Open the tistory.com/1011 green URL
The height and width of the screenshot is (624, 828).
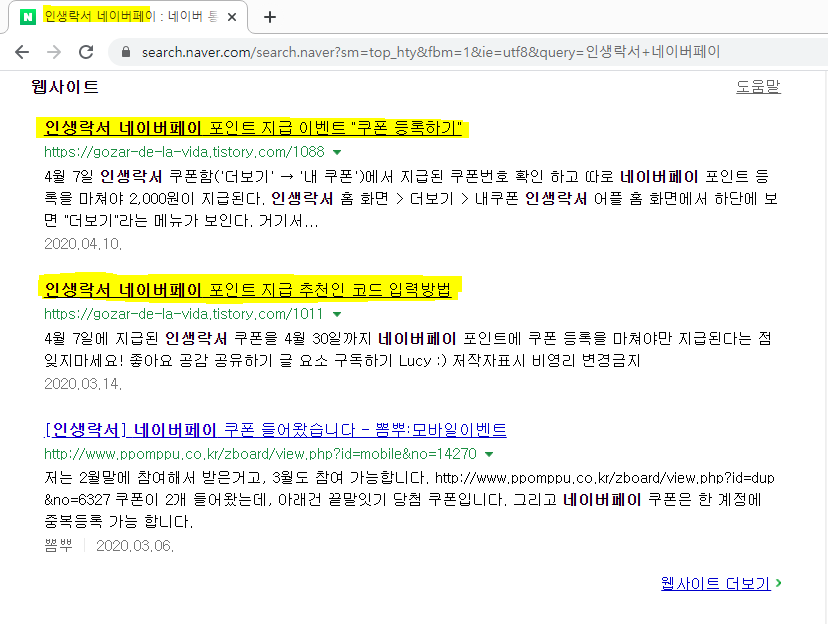click(183, 314)
